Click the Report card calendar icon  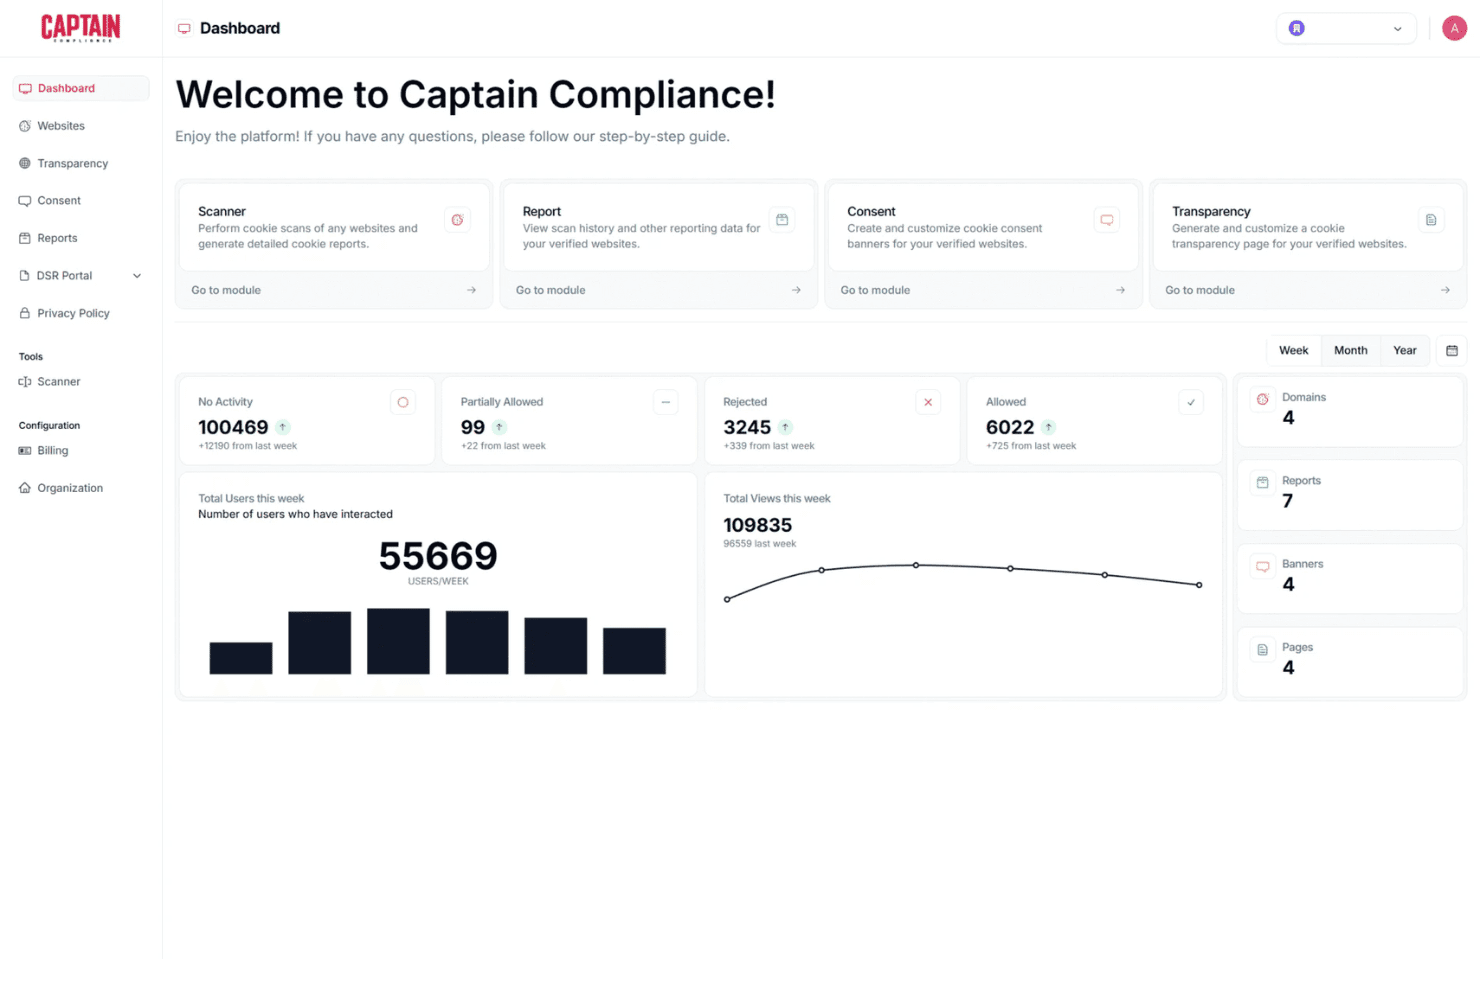pos(782,220)
